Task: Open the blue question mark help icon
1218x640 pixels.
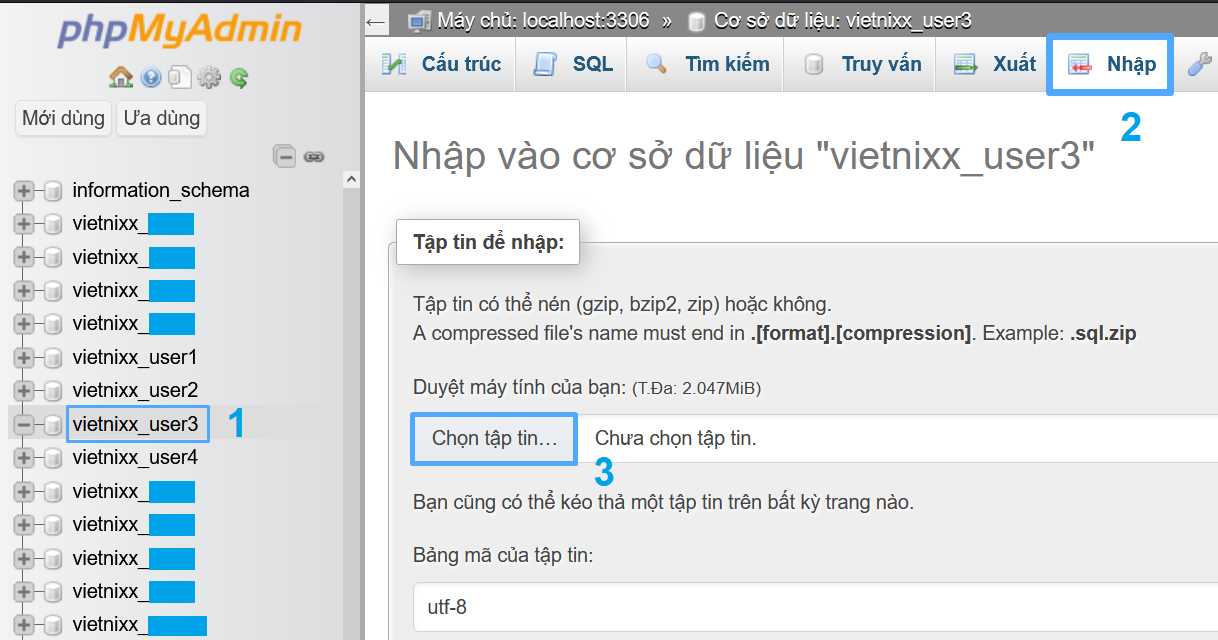Action: coord(150,77)
